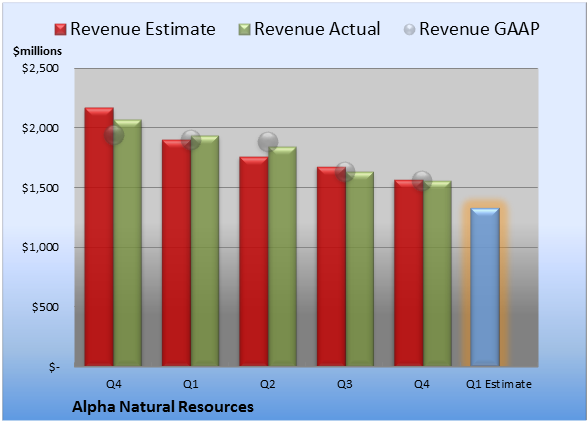Select the blue Q1 Estimate bar
Screen dimensions: 588x422
[485, 287]
